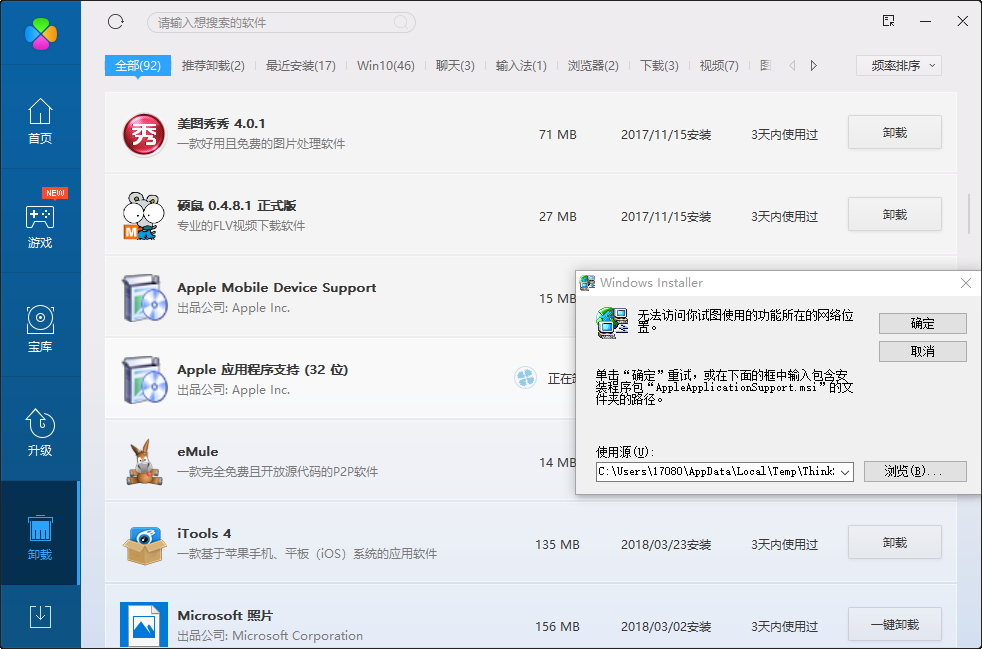Click the 27 MB size of 硕鼠
This screenshot has height=649, width=982.
tap(557, 216)
